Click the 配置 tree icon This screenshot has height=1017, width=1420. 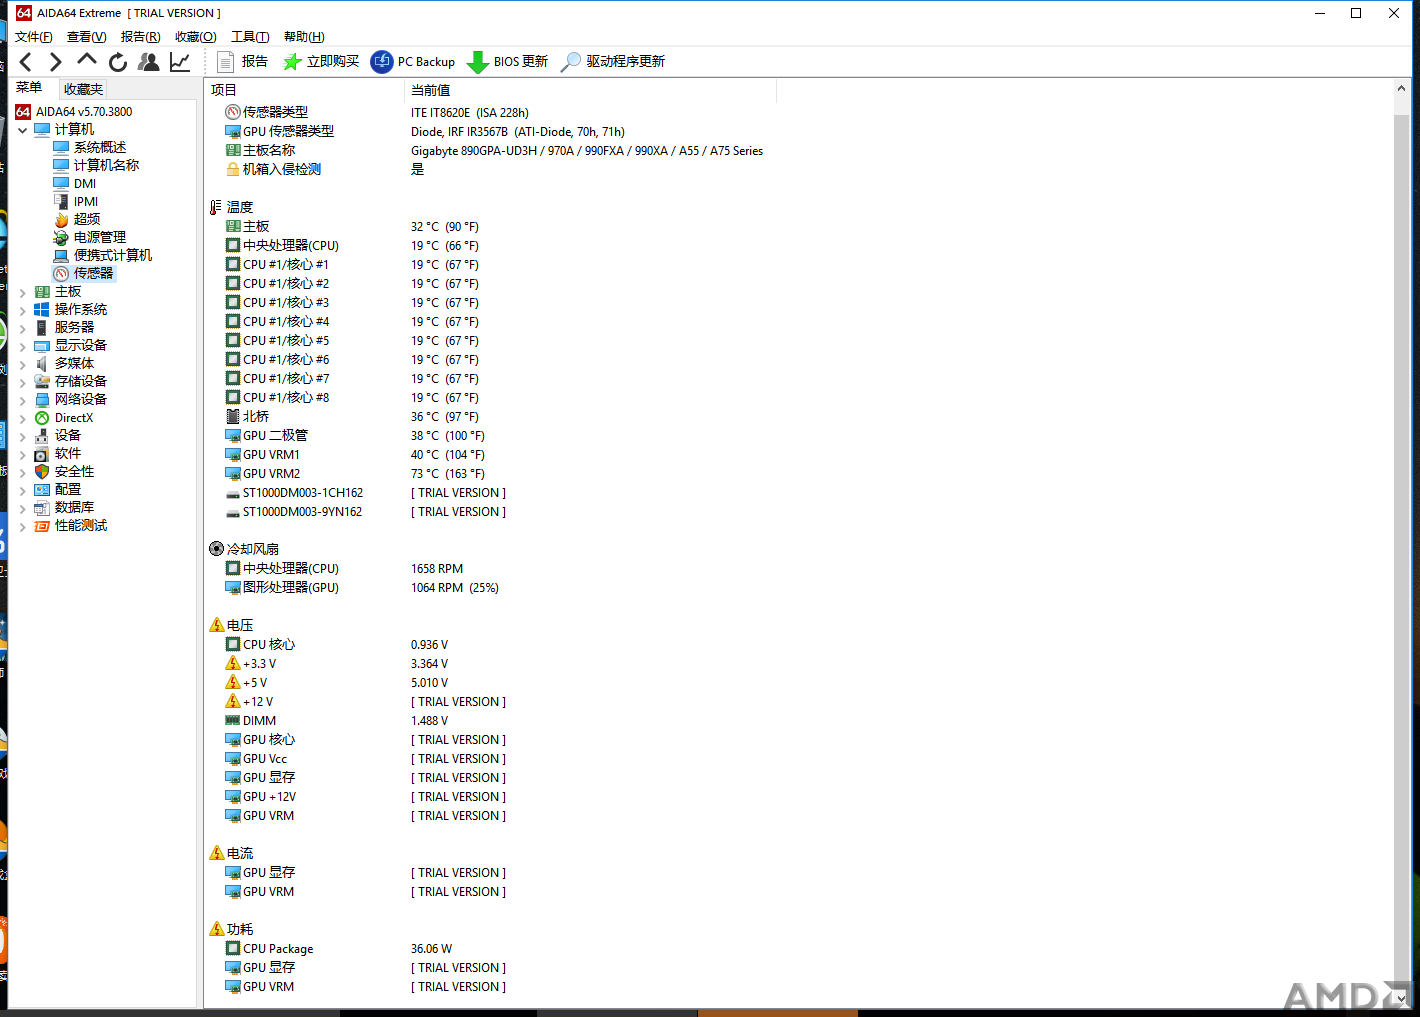pos(42,490)
